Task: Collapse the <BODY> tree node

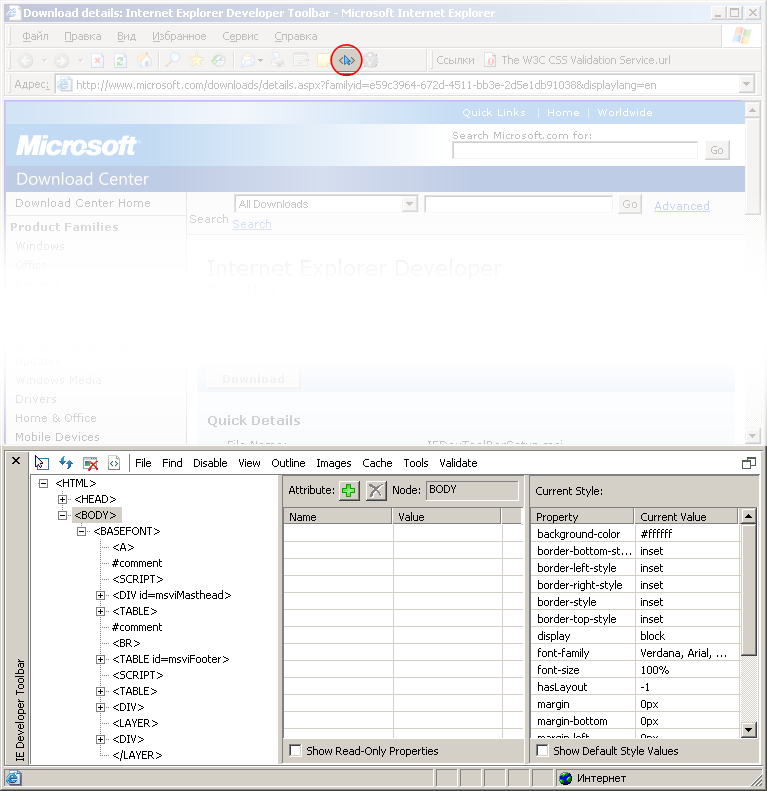Action: [63, 515]
